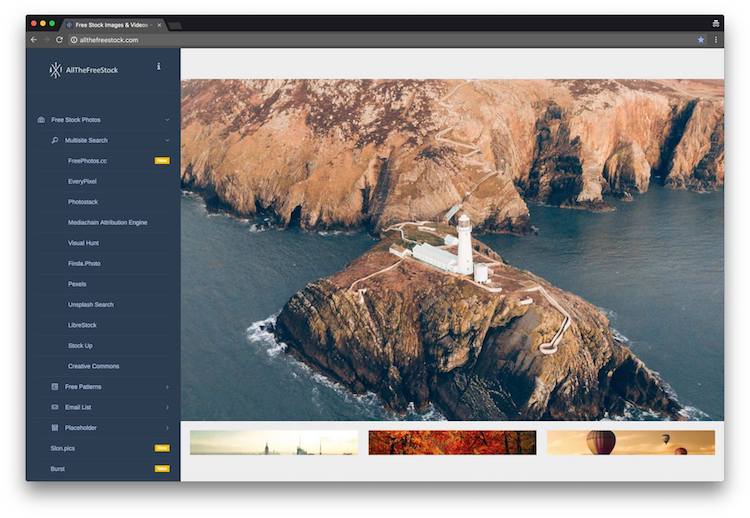Click the envelope icon beside Email List

55,407
